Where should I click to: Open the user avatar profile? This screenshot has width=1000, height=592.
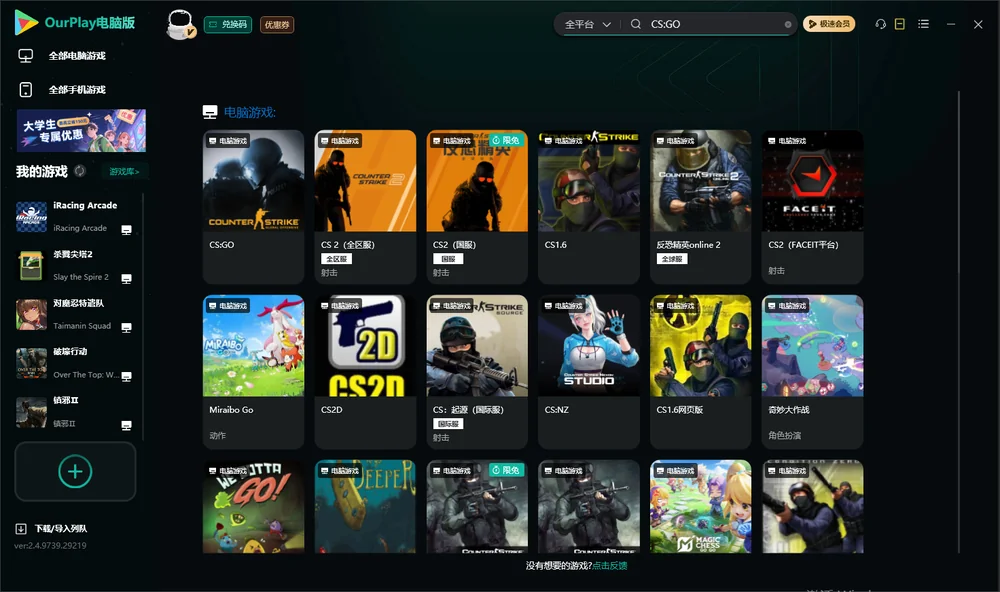[180, 24]
